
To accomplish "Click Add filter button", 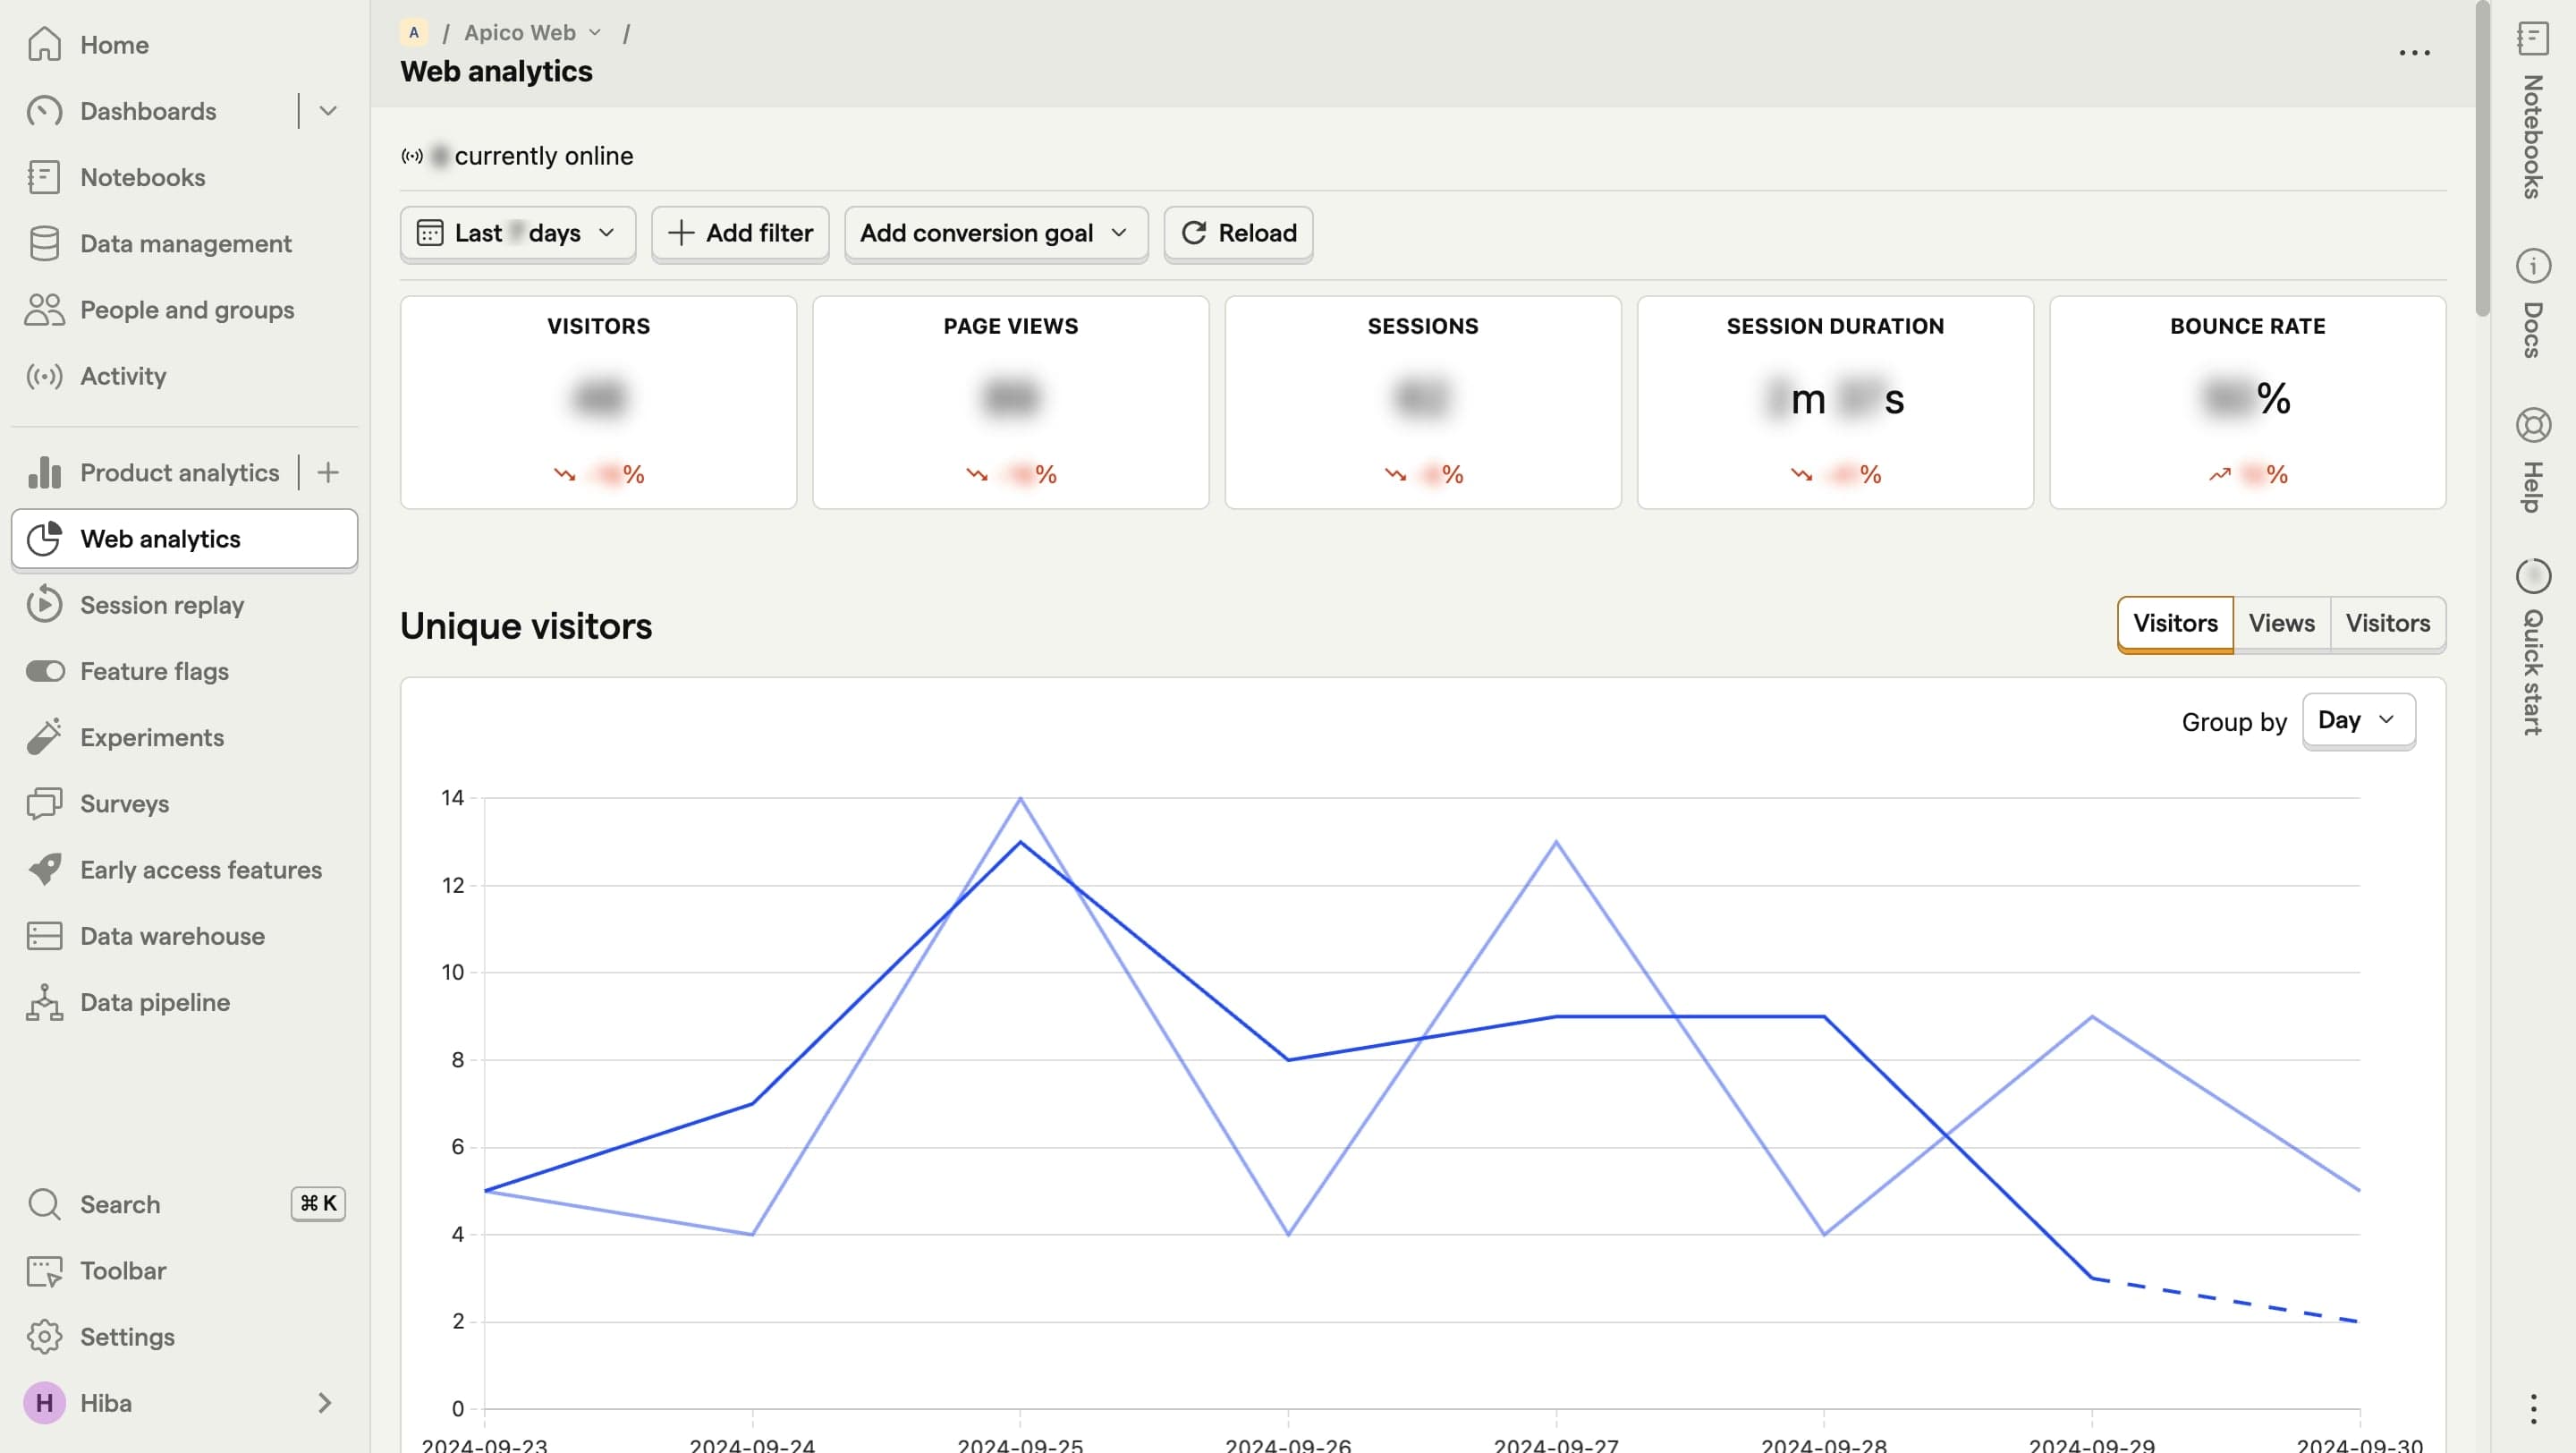I will coord(740,233).
